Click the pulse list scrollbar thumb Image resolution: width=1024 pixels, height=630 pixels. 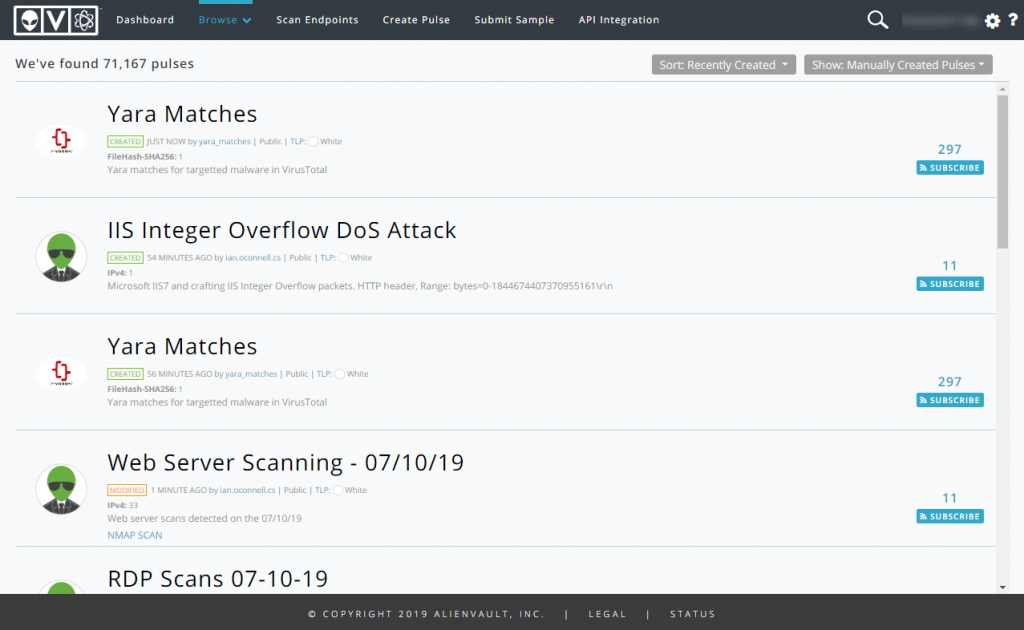tap(1002, 172)
